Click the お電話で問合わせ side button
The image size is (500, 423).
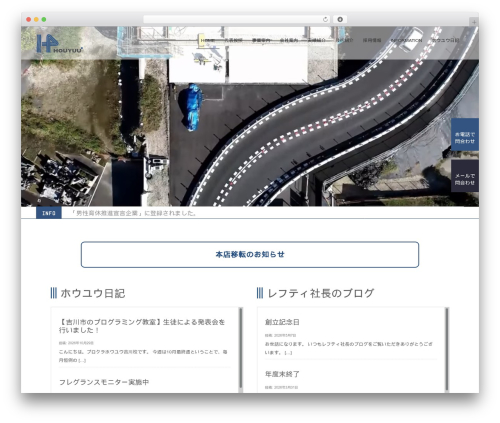(x=465, y=134)
